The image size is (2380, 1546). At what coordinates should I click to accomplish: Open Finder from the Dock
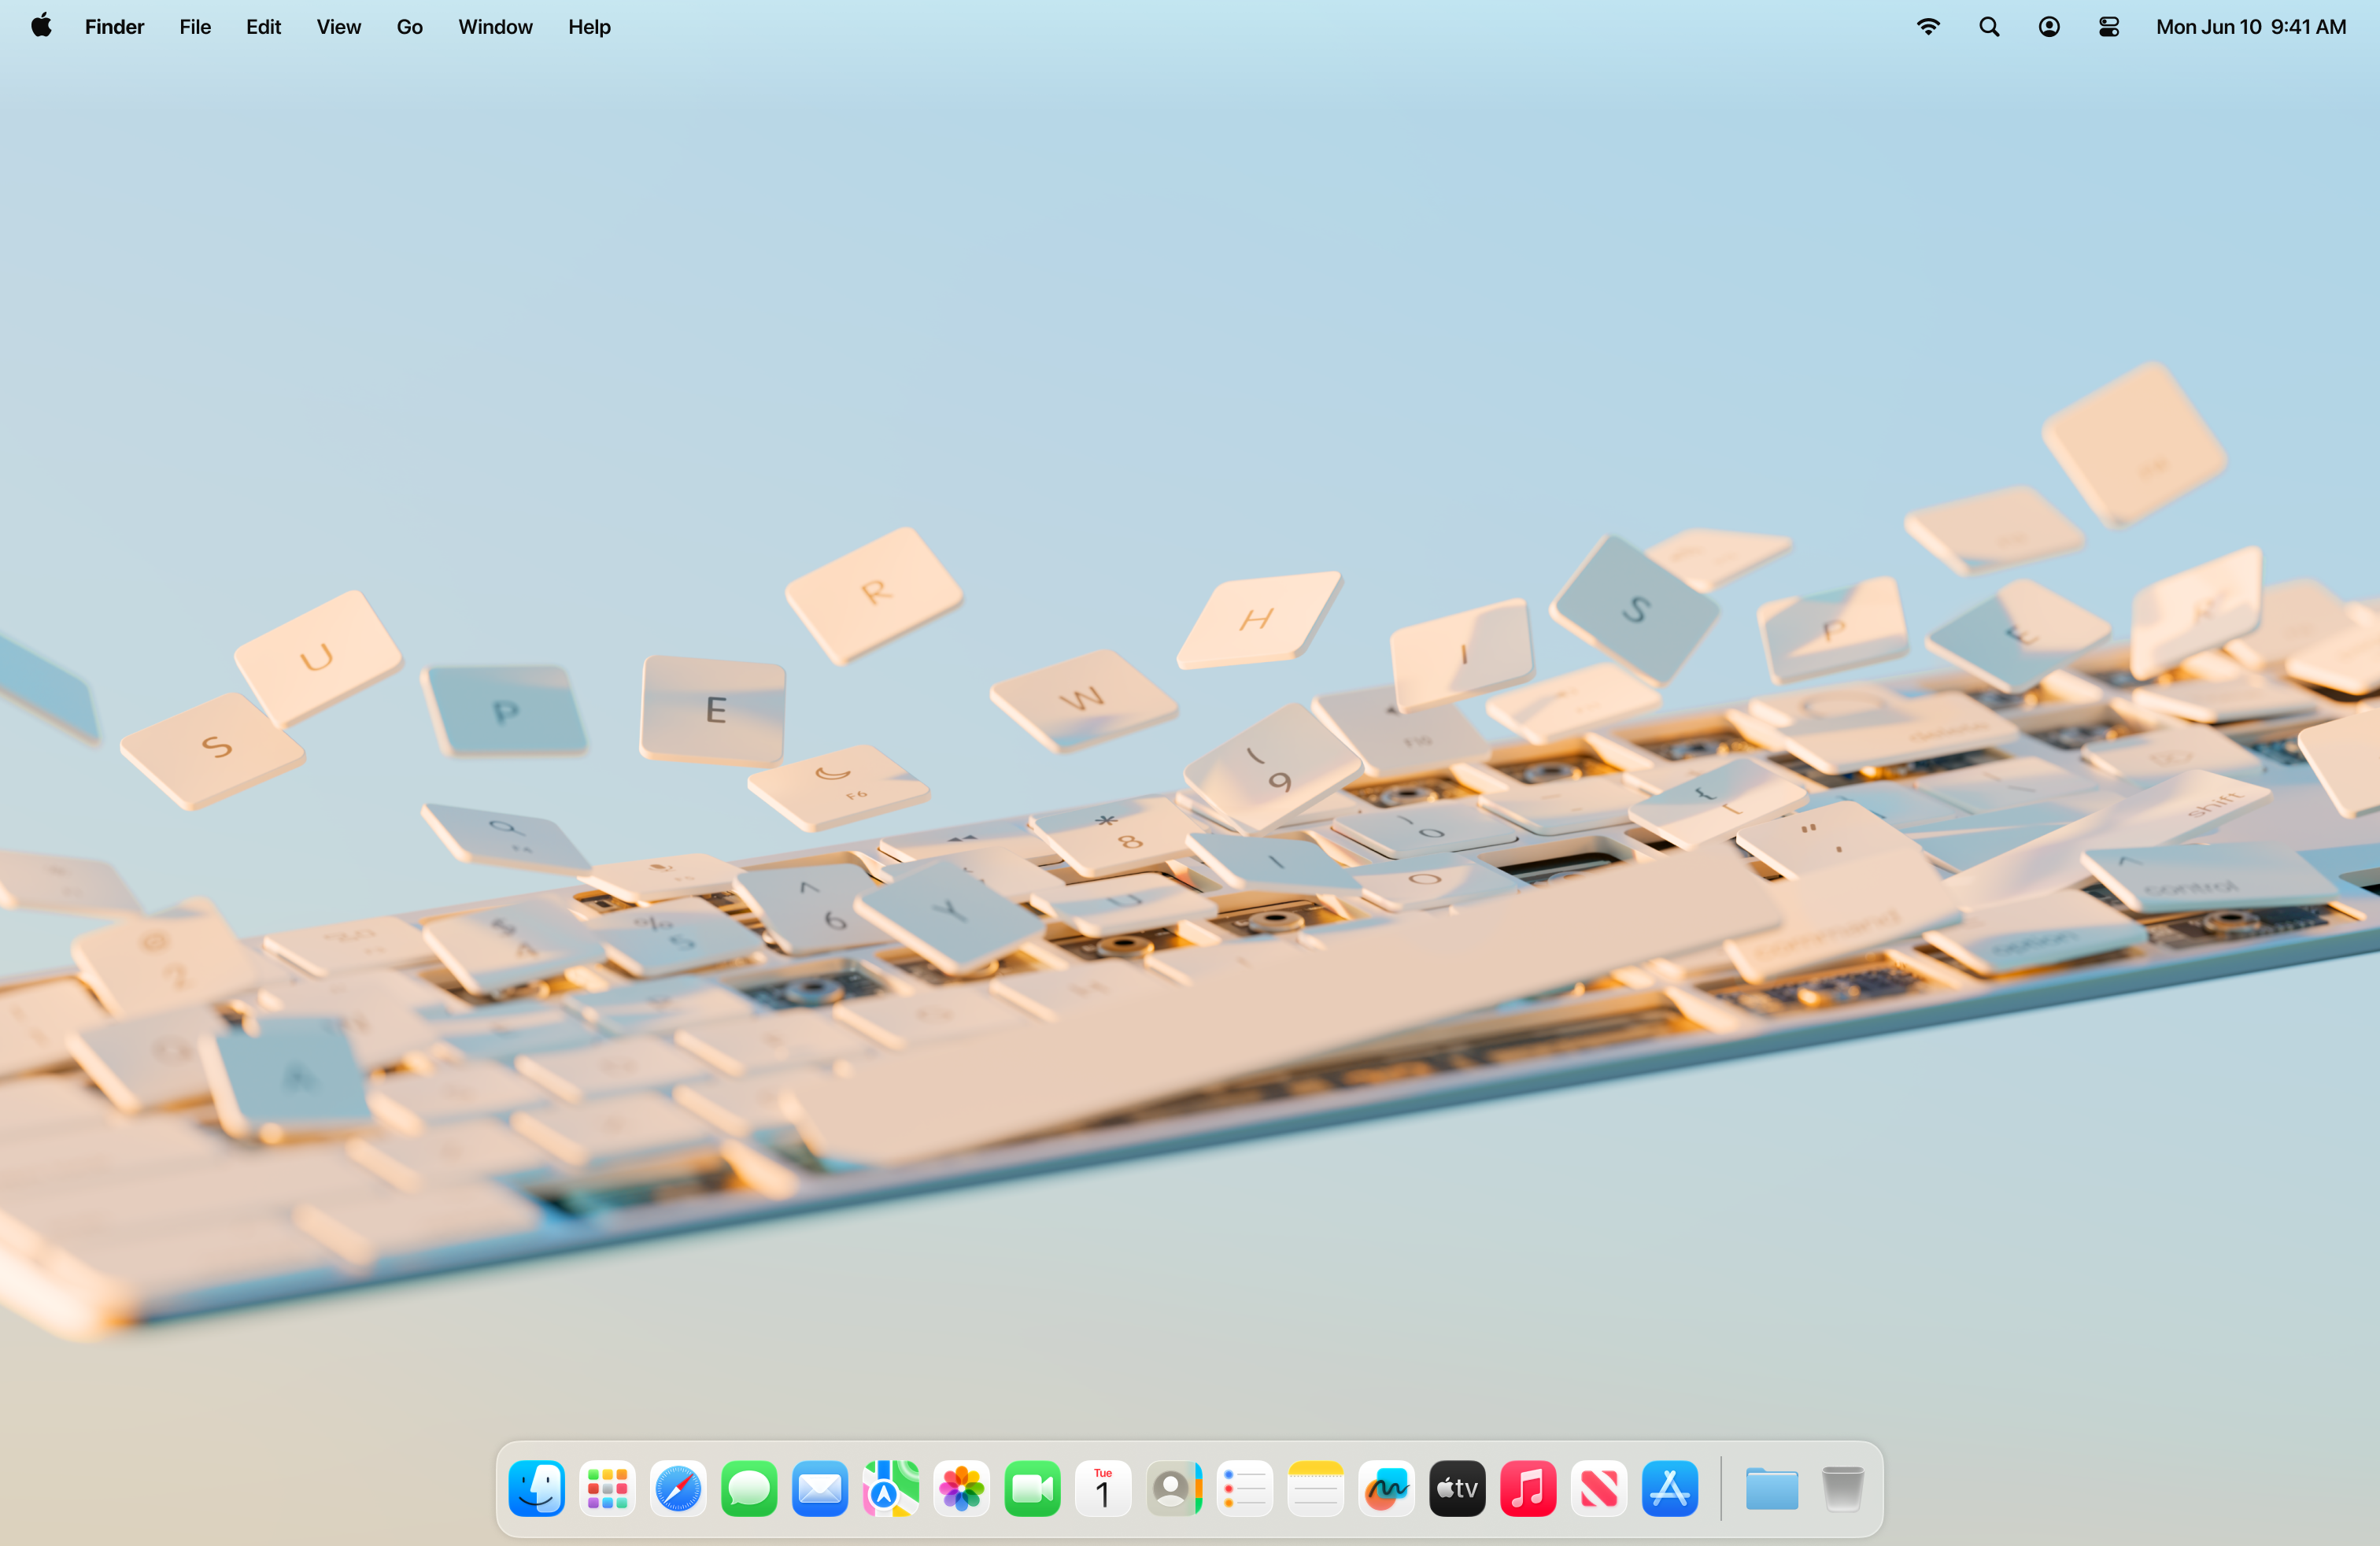[537, 1489]
